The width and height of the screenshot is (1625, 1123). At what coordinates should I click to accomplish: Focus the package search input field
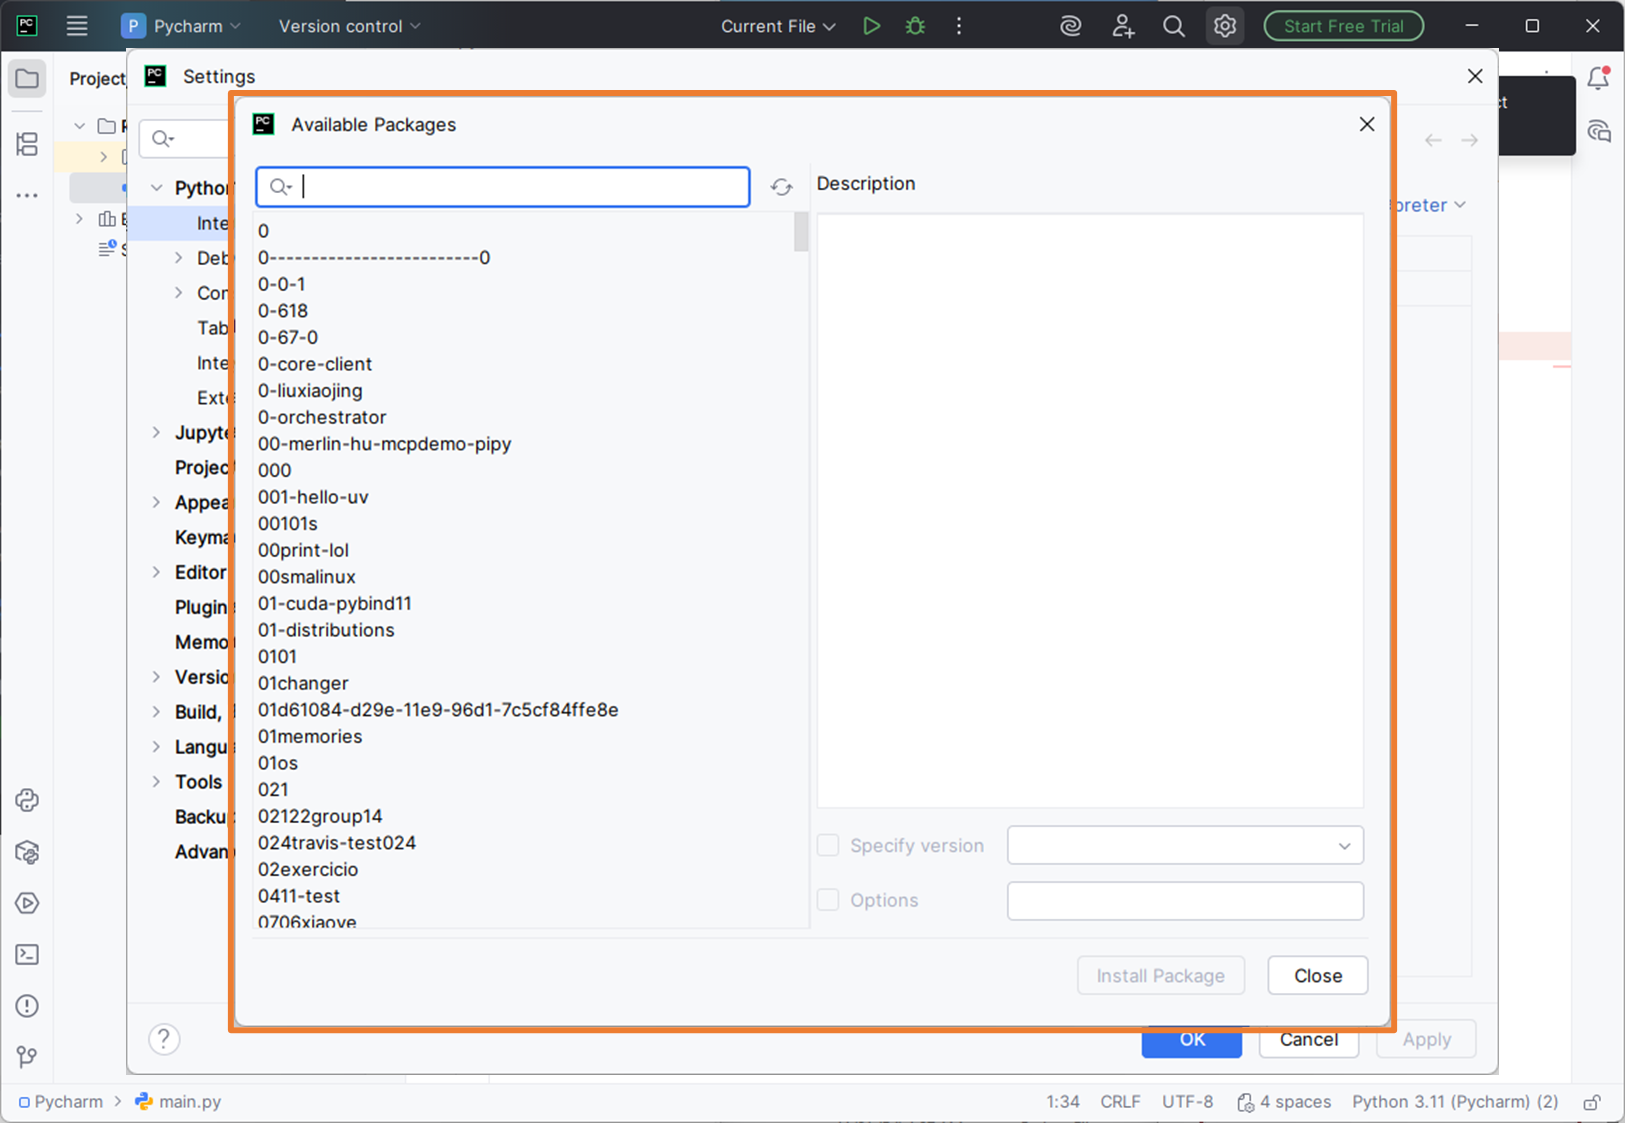tap(503, 187)
